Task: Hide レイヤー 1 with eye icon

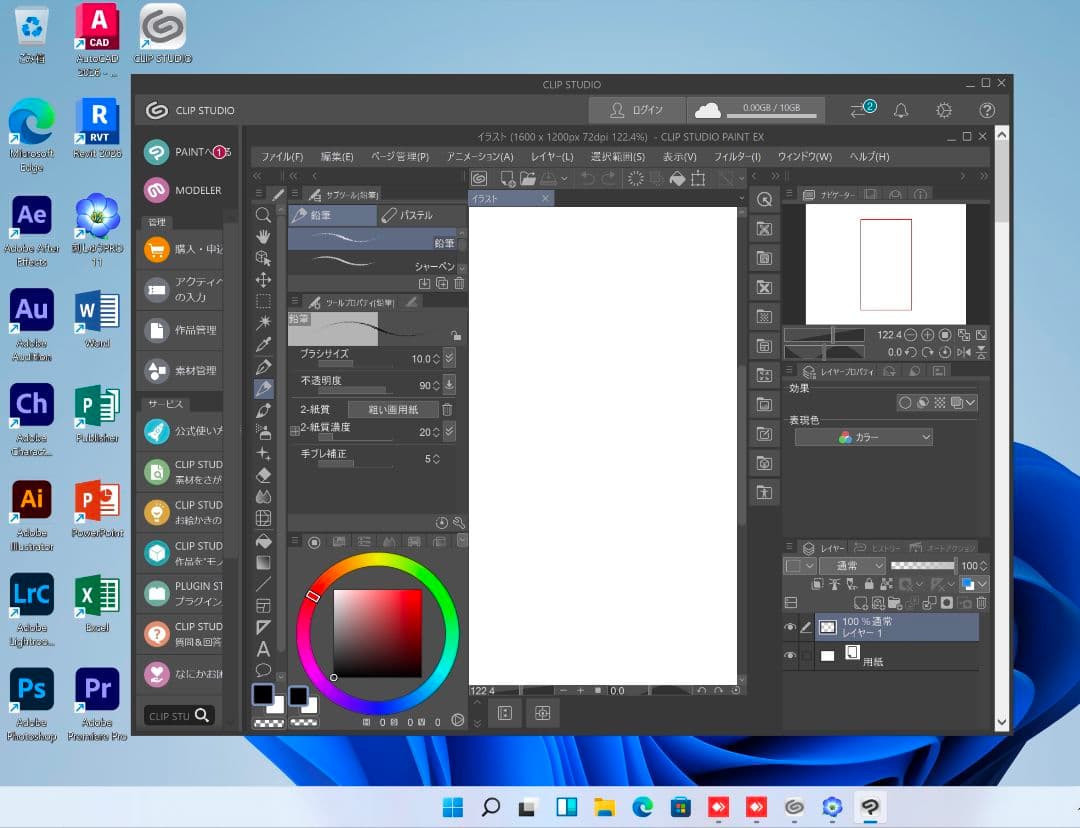Action: (790, 627)
